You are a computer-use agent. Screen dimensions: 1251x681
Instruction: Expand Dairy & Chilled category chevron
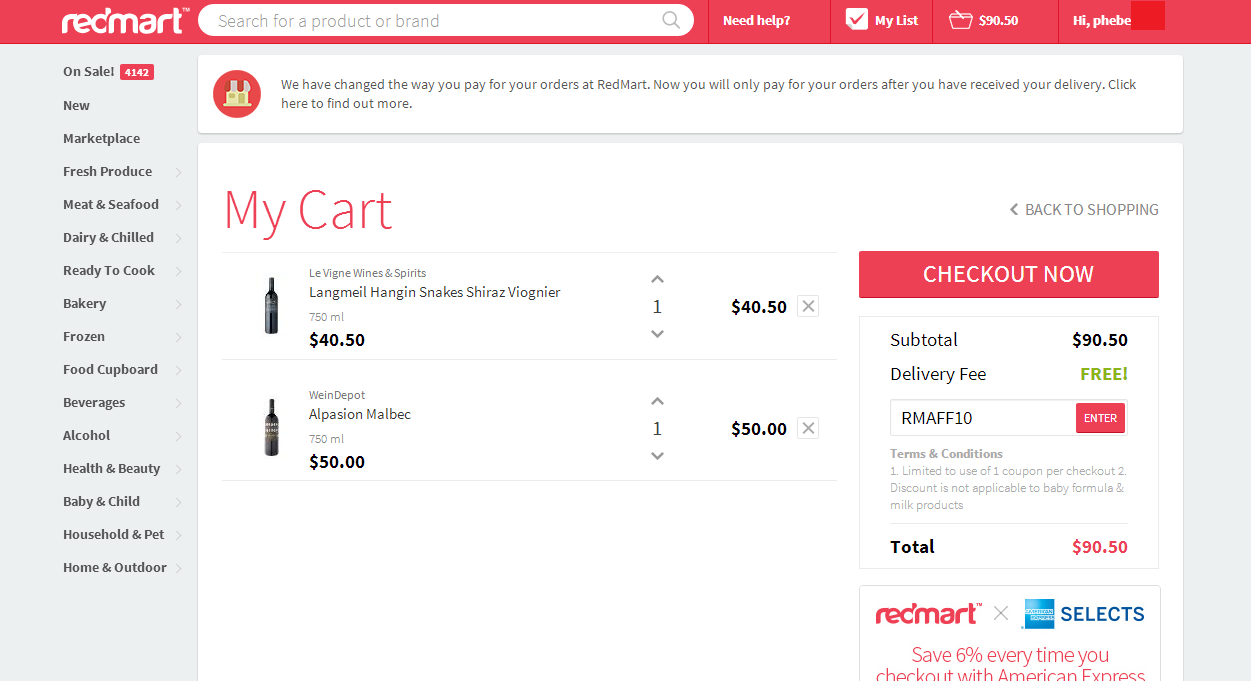click(x=178, y=238)
